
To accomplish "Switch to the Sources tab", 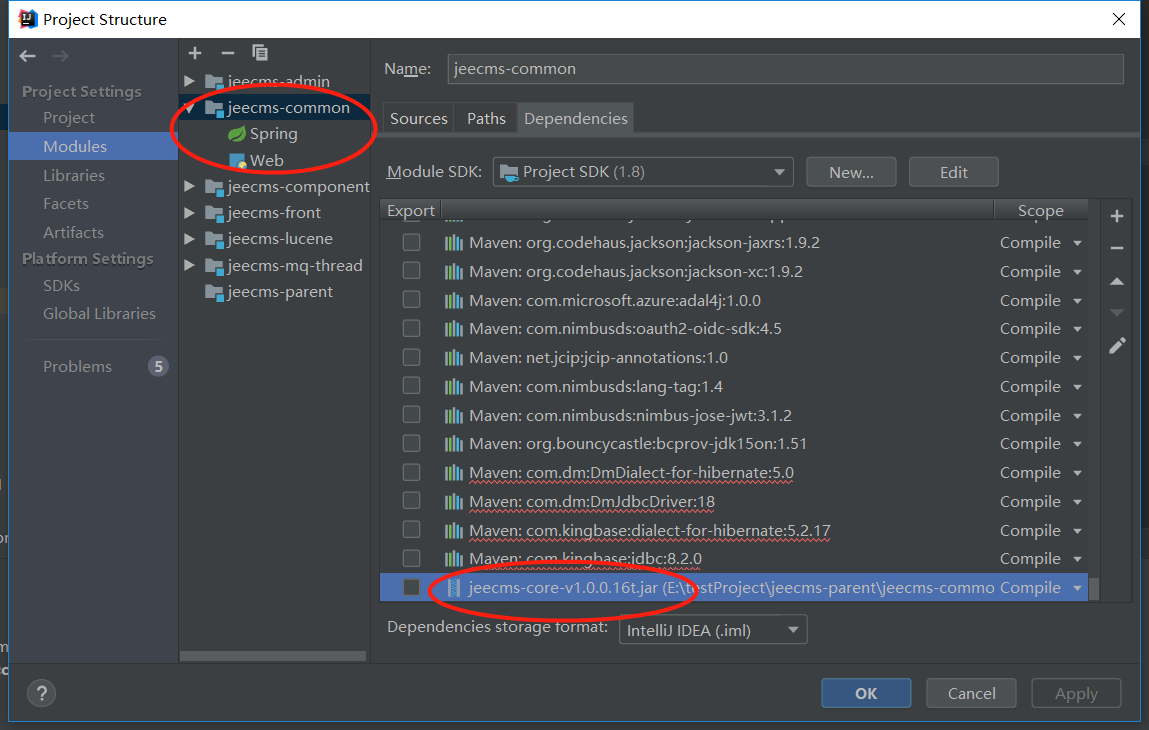I will [418, 119].
